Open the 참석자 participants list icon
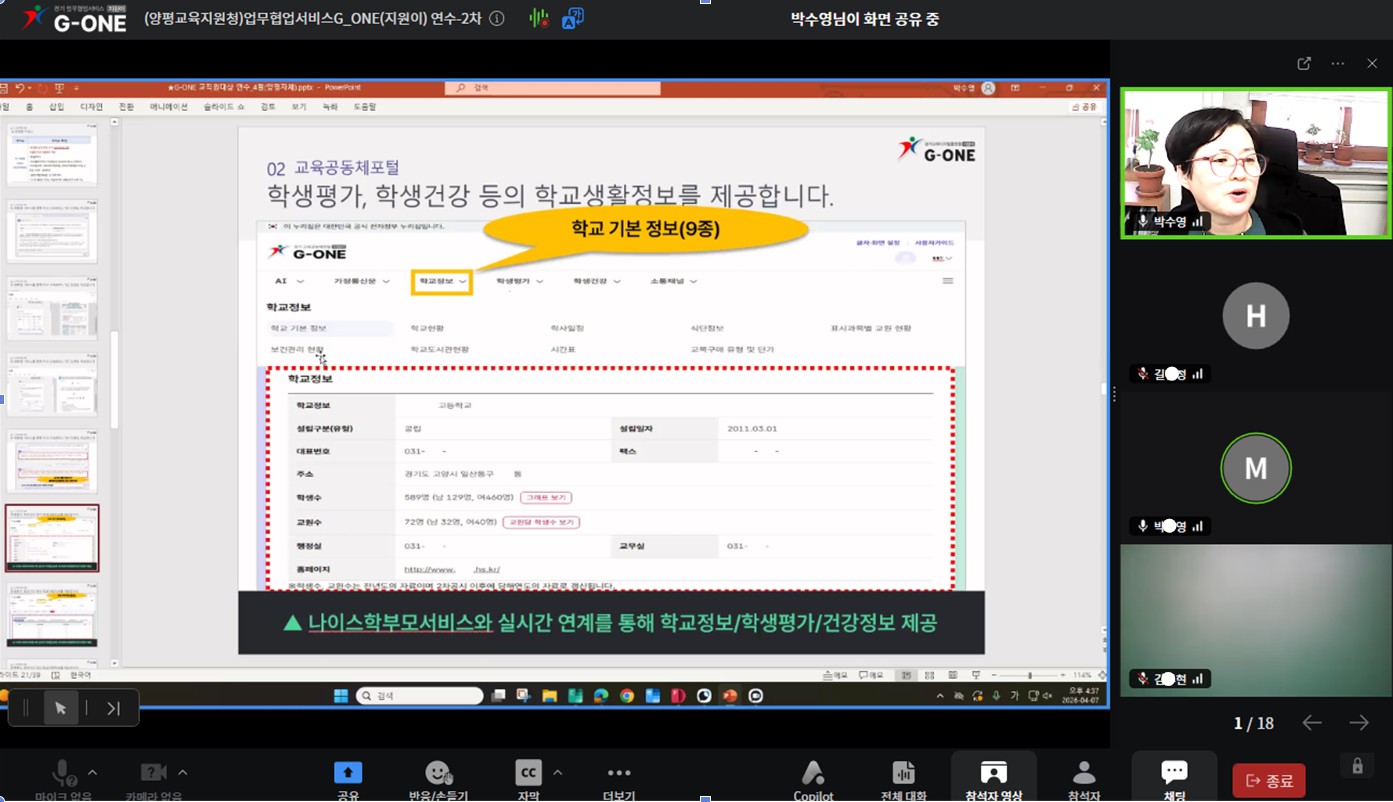The image size is (1393, 802). point(1084,772)
